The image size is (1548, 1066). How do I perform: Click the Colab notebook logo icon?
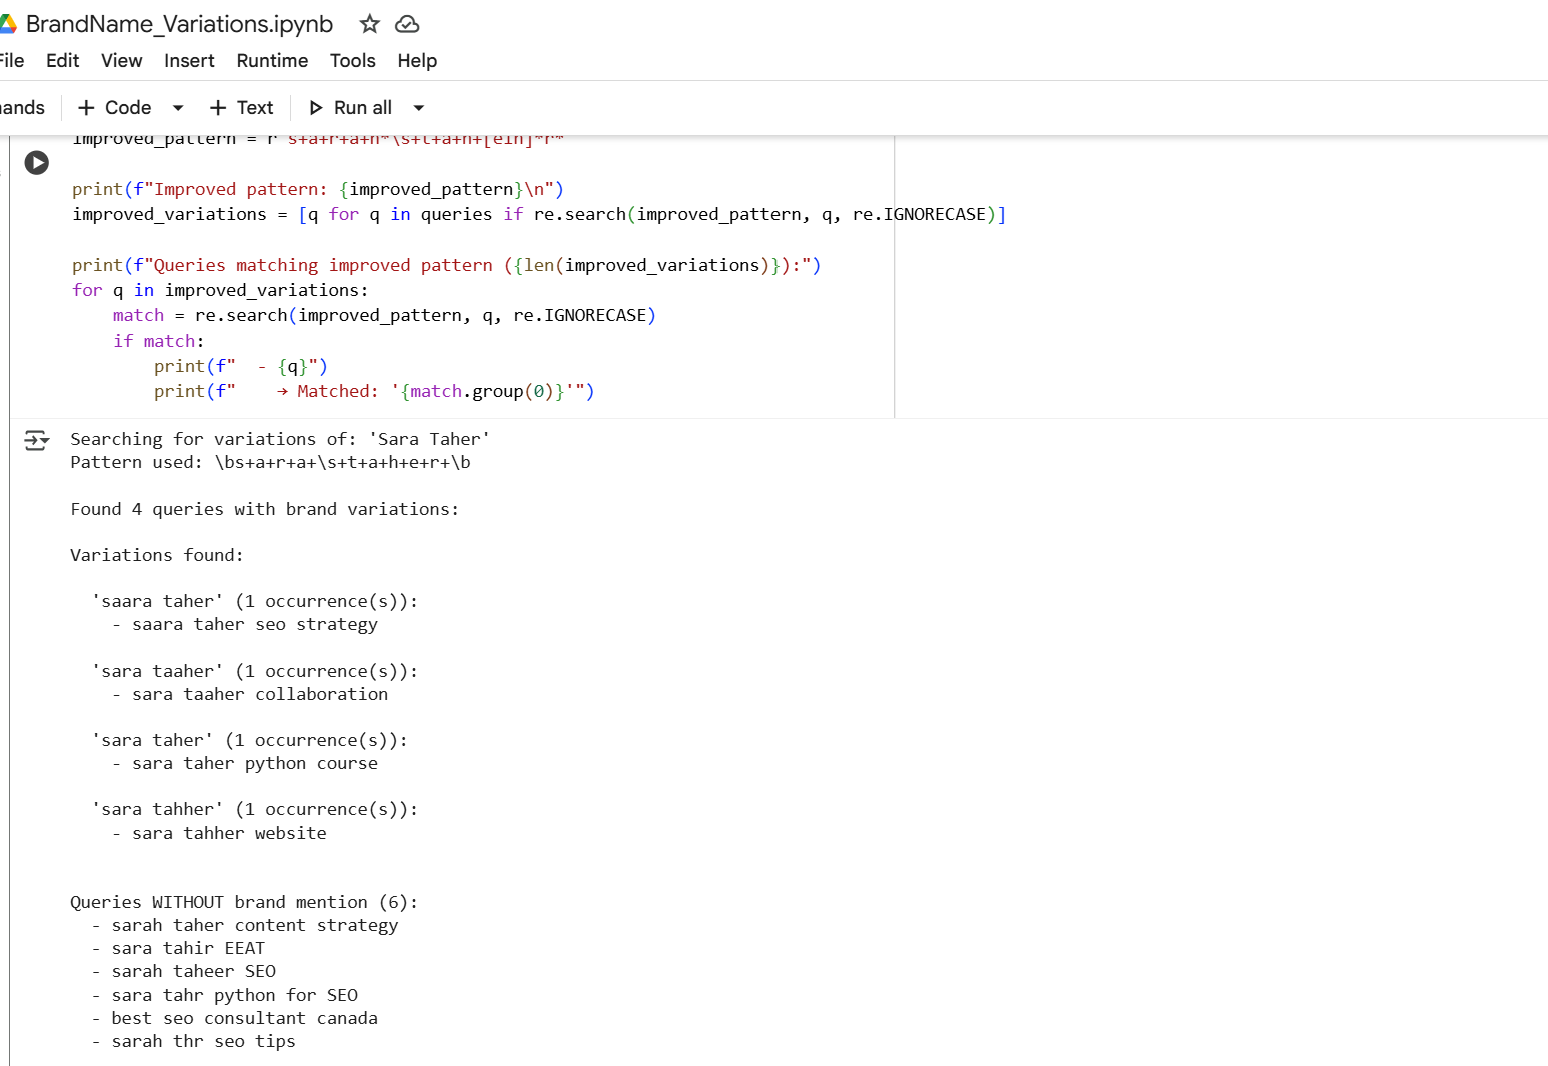tap(13, 23)
